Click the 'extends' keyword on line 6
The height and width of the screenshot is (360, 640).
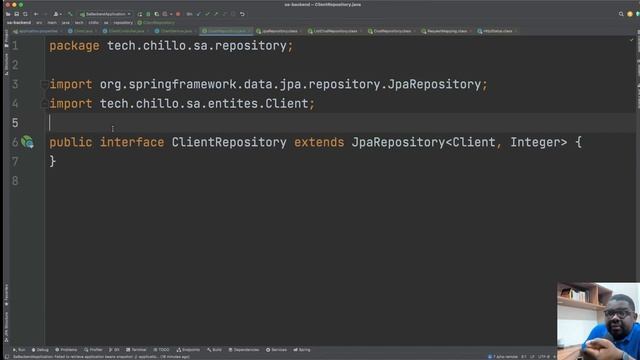click(x=319, y=142)
